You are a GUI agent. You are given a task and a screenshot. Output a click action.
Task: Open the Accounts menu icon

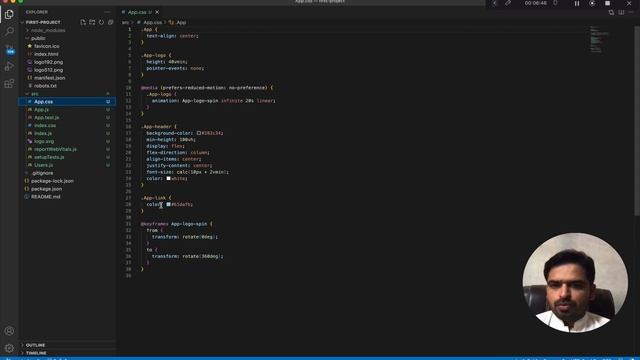point(9,331)
